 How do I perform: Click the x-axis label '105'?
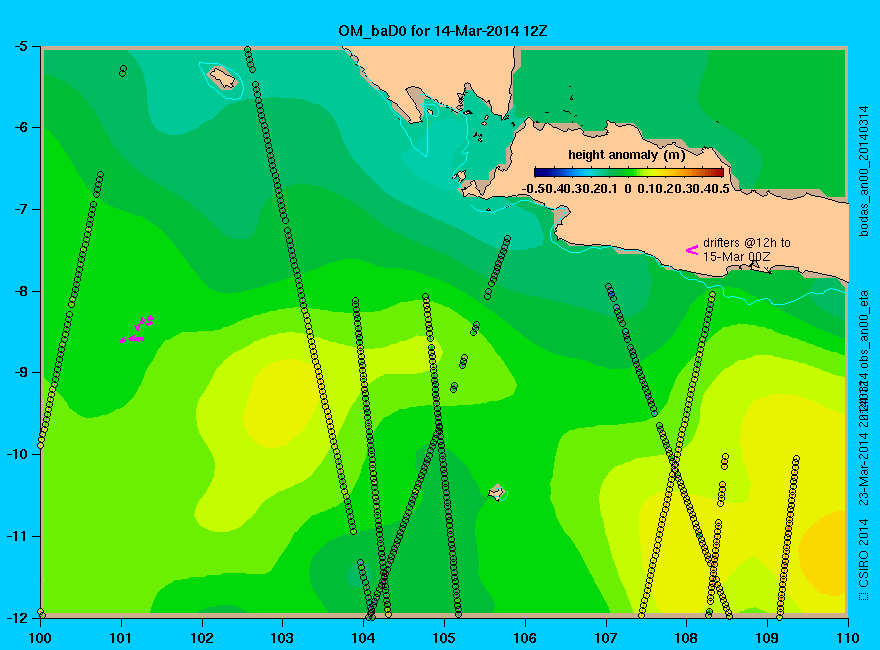[x=444, y=638]
